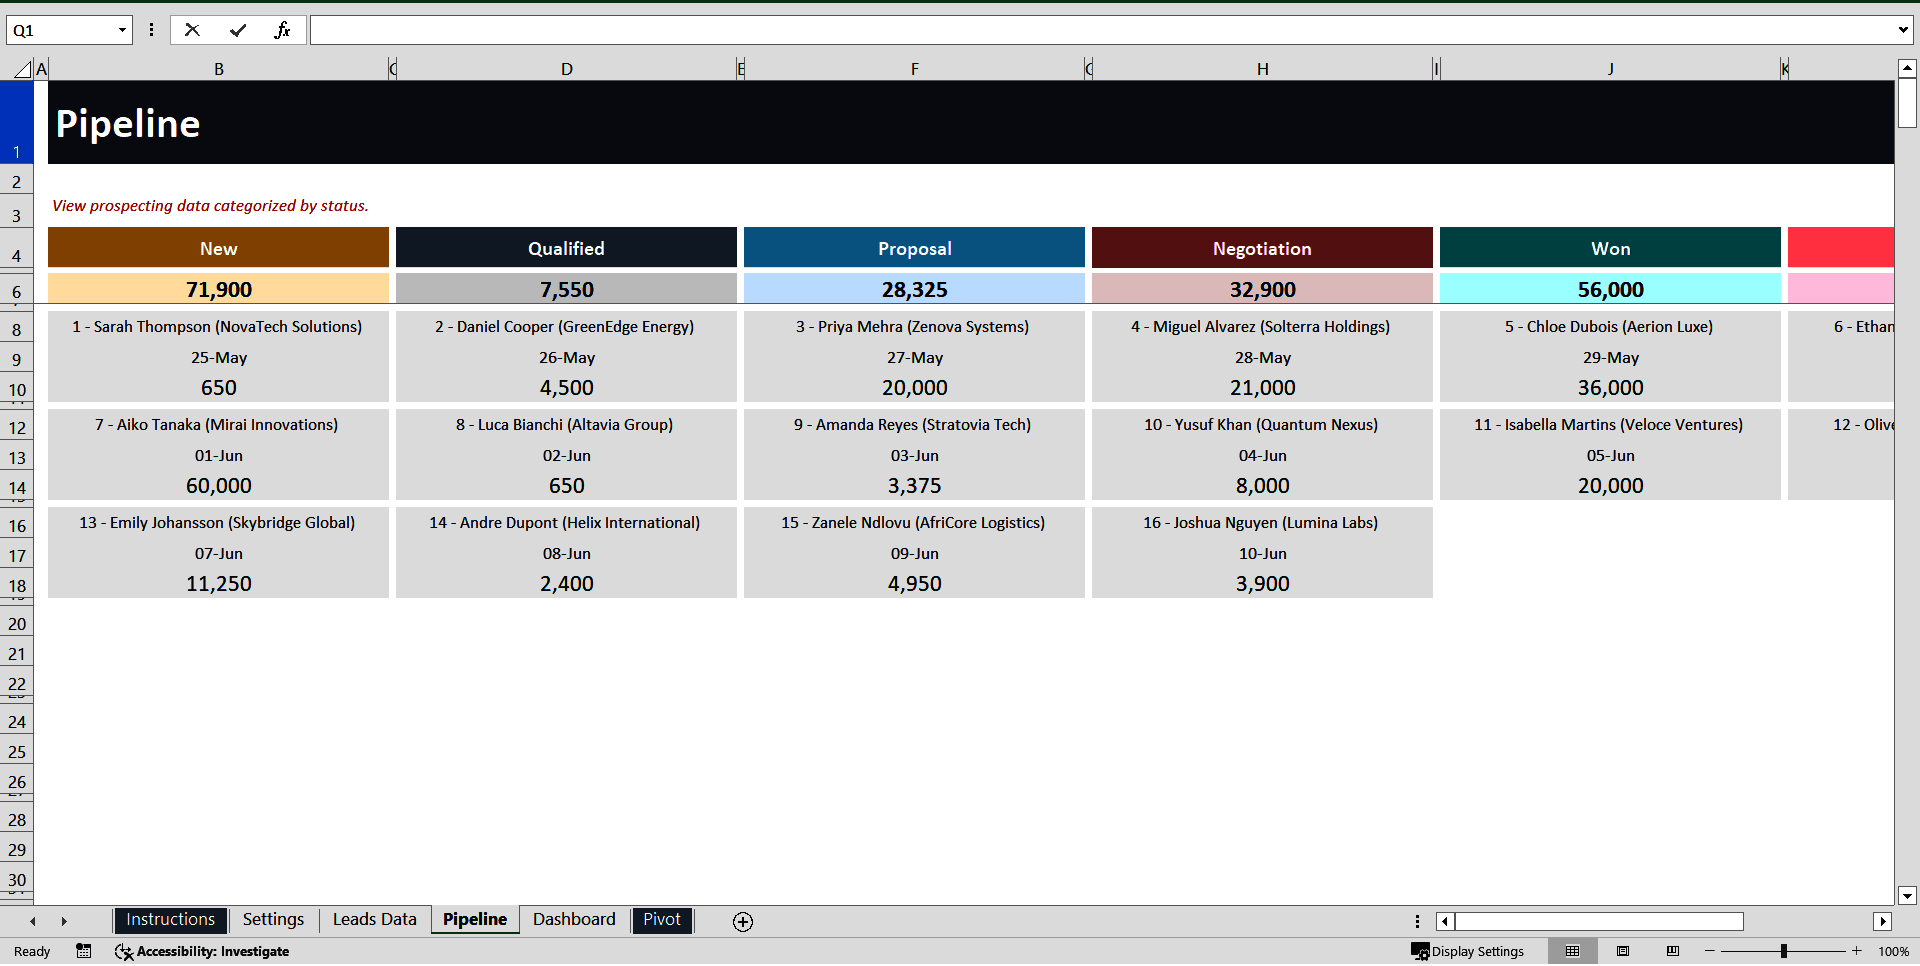
Task: Cancel formula entry with the X icon
Action: click(x=192, y=30)
